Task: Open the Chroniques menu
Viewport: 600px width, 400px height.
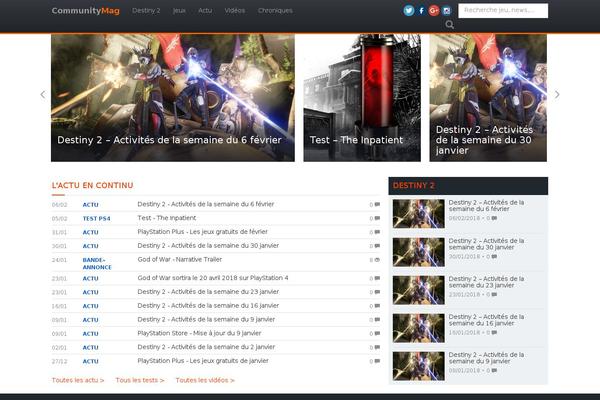Action: (x=275, y=11)
